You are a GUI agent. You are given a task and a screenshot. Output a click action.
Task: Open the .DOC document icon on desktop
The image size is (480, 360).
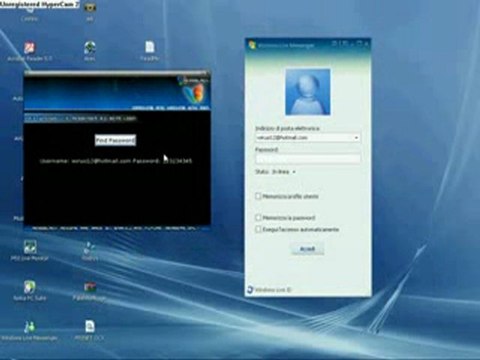tap(89, 327)
